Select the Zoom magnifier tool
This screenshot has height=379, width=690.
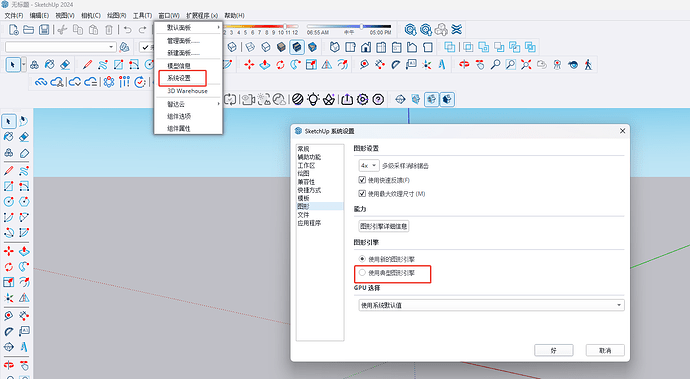coord(495,65)
